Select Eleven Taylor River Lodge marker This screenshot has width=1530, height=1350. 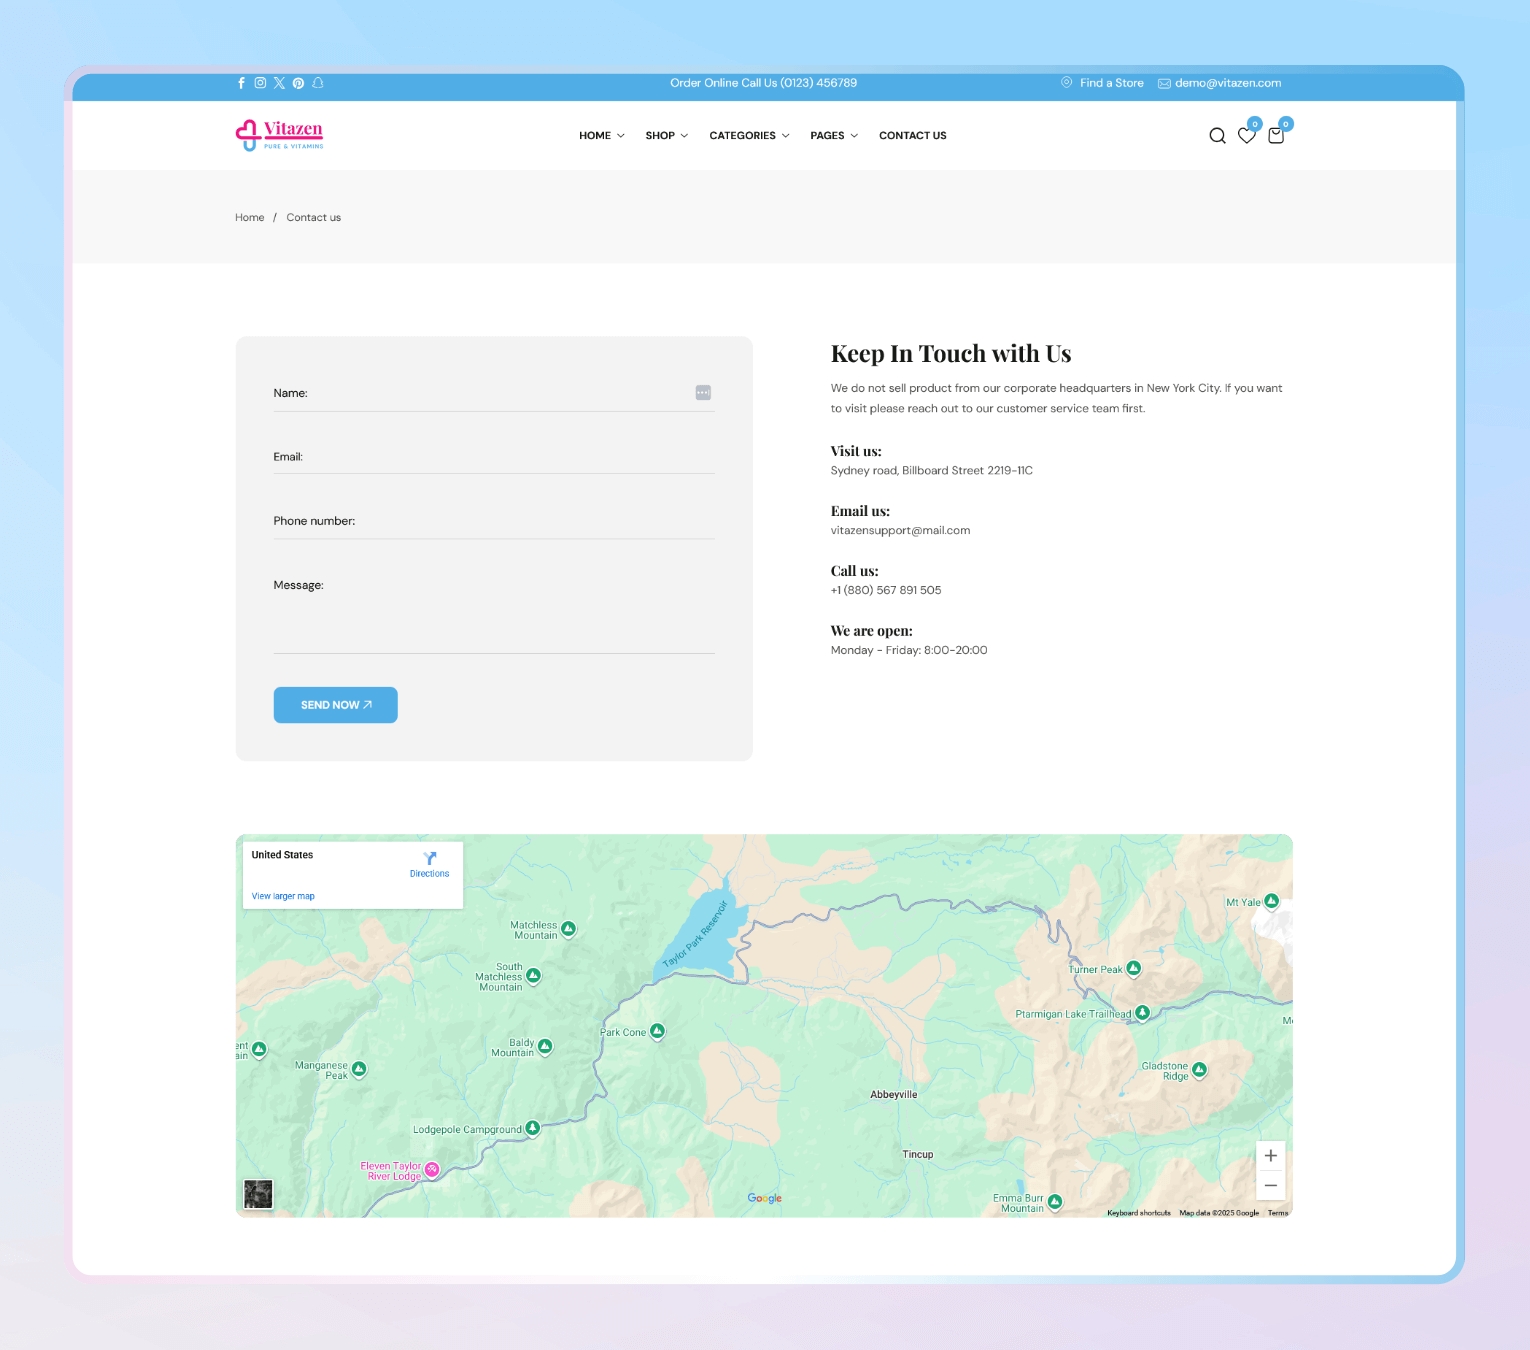pyautogui.click(x=432, y=1169)
